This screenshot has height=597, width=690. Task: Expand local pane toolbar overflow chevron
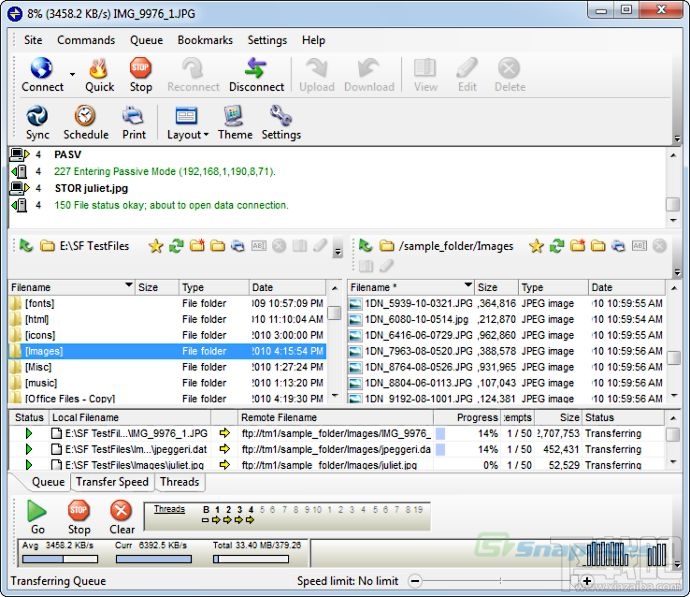click(338, 253)
